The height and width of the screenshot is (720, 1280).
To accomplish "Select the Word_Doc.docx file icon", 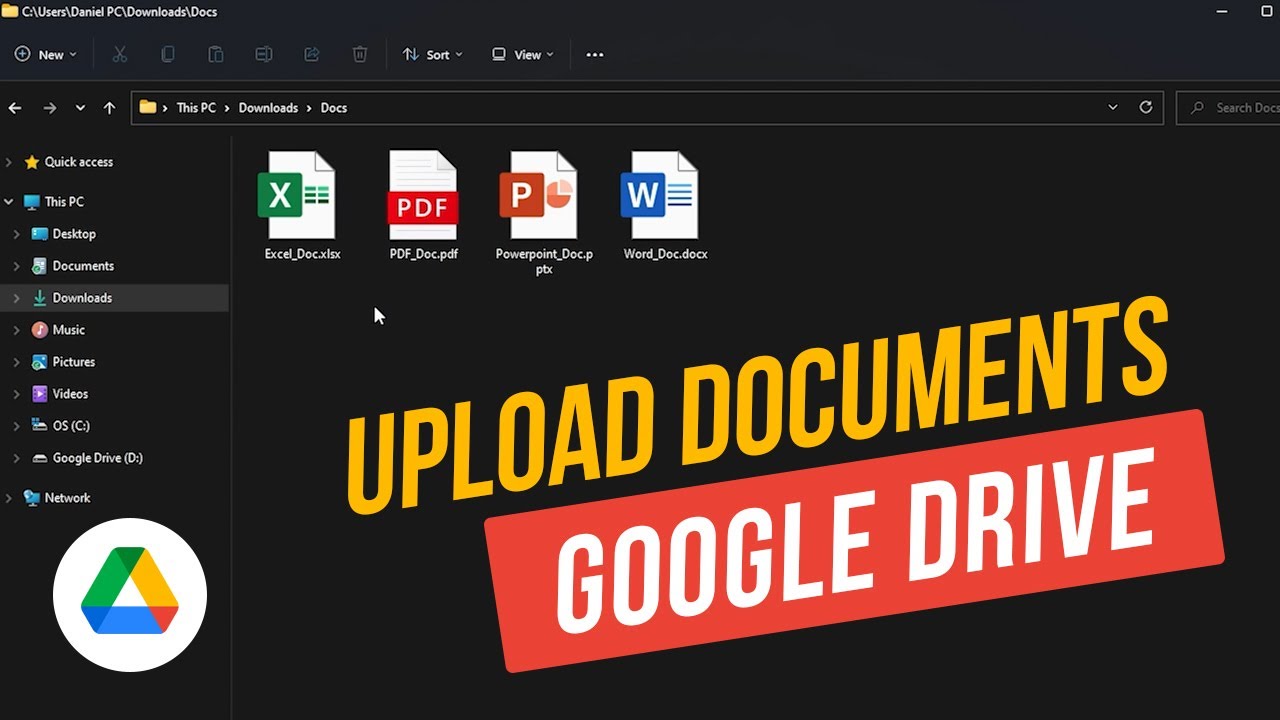I will pyautogui.click(x=659, y=195).
